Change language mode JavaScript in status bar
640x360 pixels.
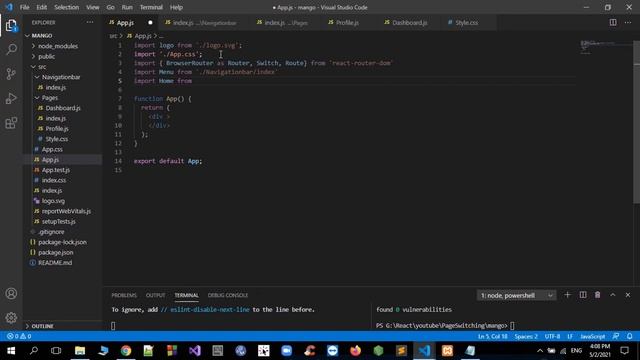(x=593, y=336)
